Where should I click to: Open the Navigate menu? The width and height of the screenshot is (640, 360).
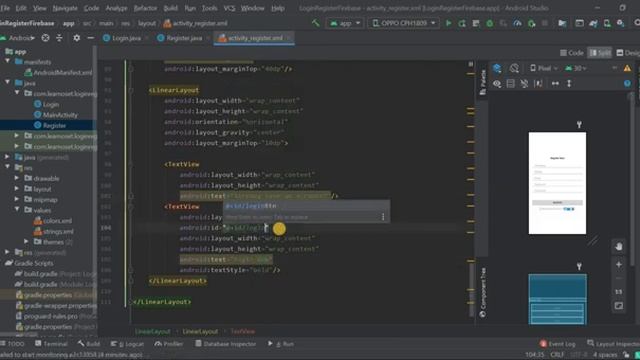coord(65,8)
